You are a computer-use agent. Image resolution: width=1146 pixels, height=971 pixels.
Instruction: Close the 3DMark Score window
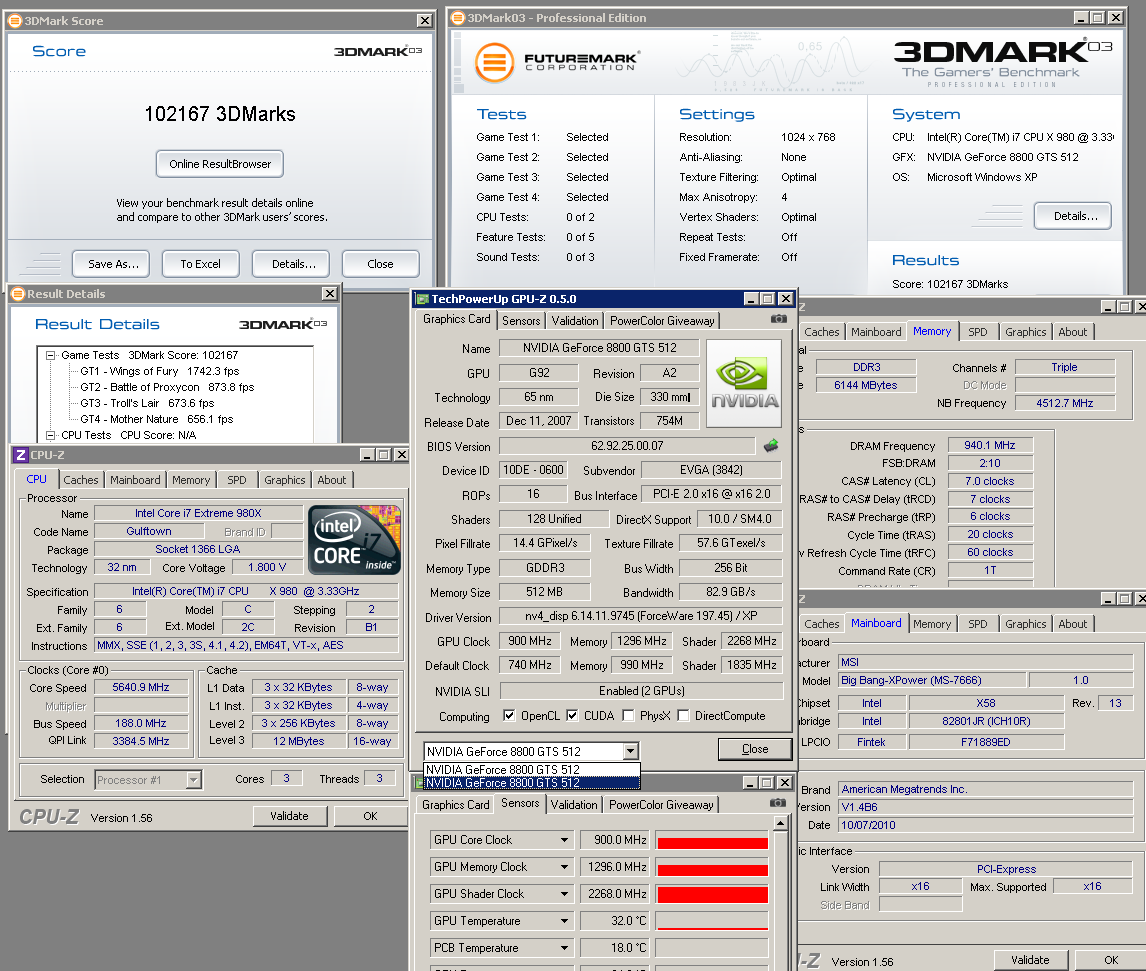[425, 20]
